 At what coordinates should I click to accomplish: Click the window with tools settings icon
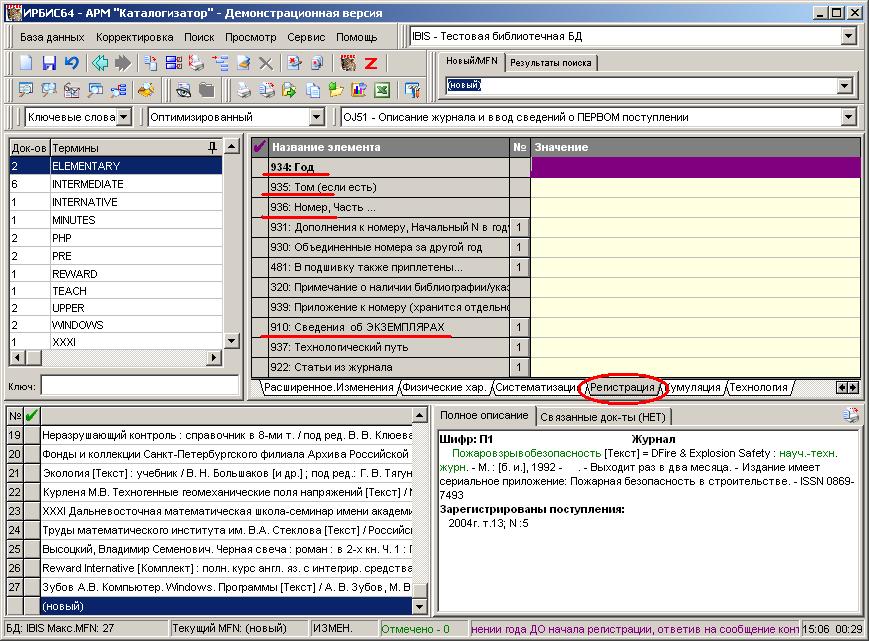[412, 90]
